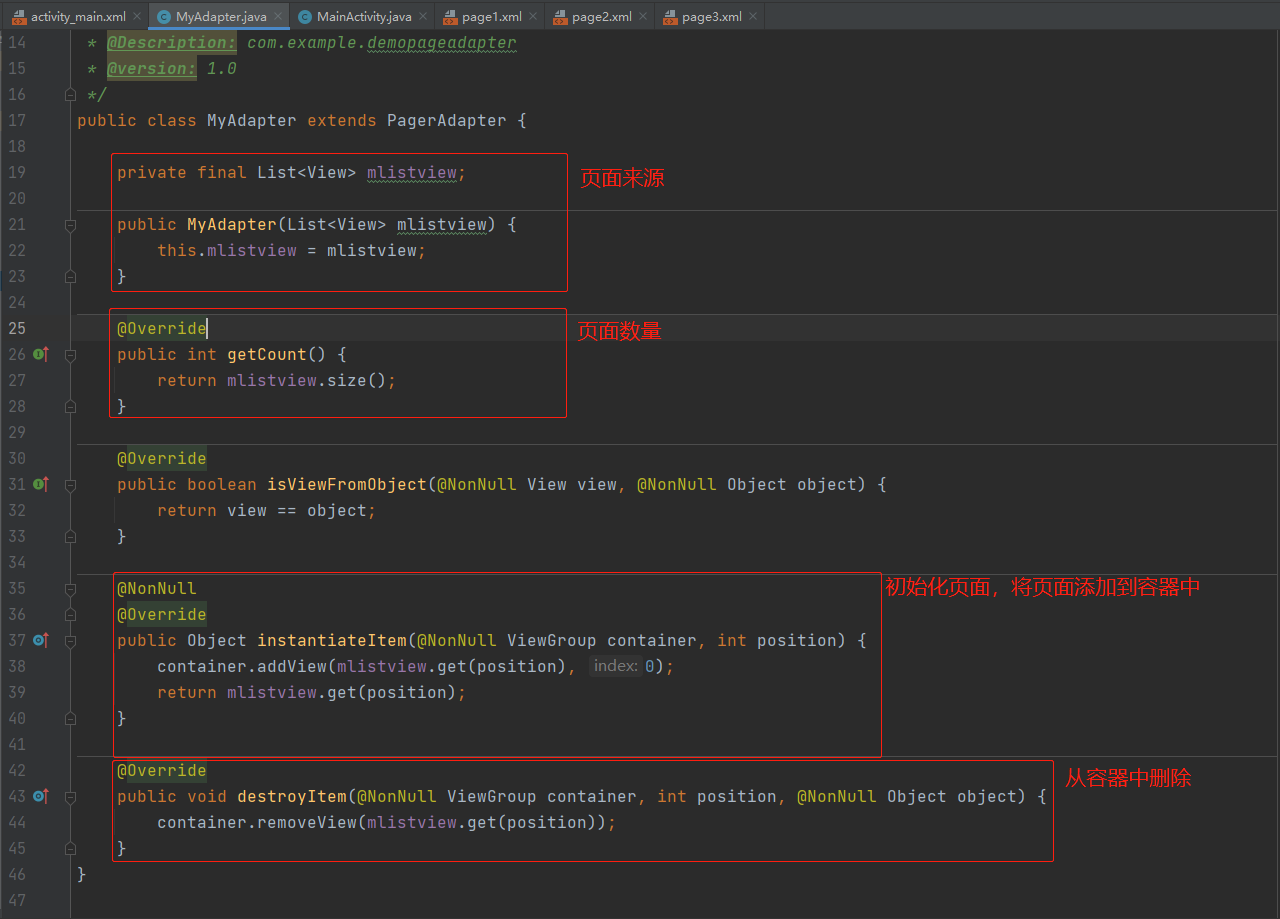Click 'return view == object;' on line 32
This screenshot has height=919, width=1280.
click(267, 510)
